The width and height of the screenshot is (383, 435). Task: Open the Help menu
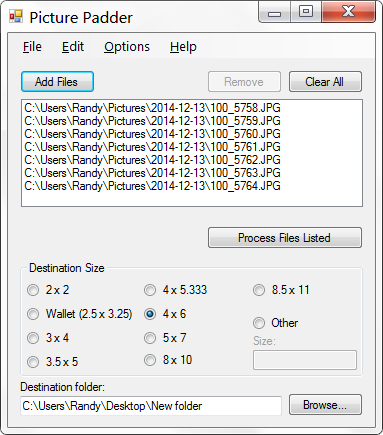(x=183, y=47)
